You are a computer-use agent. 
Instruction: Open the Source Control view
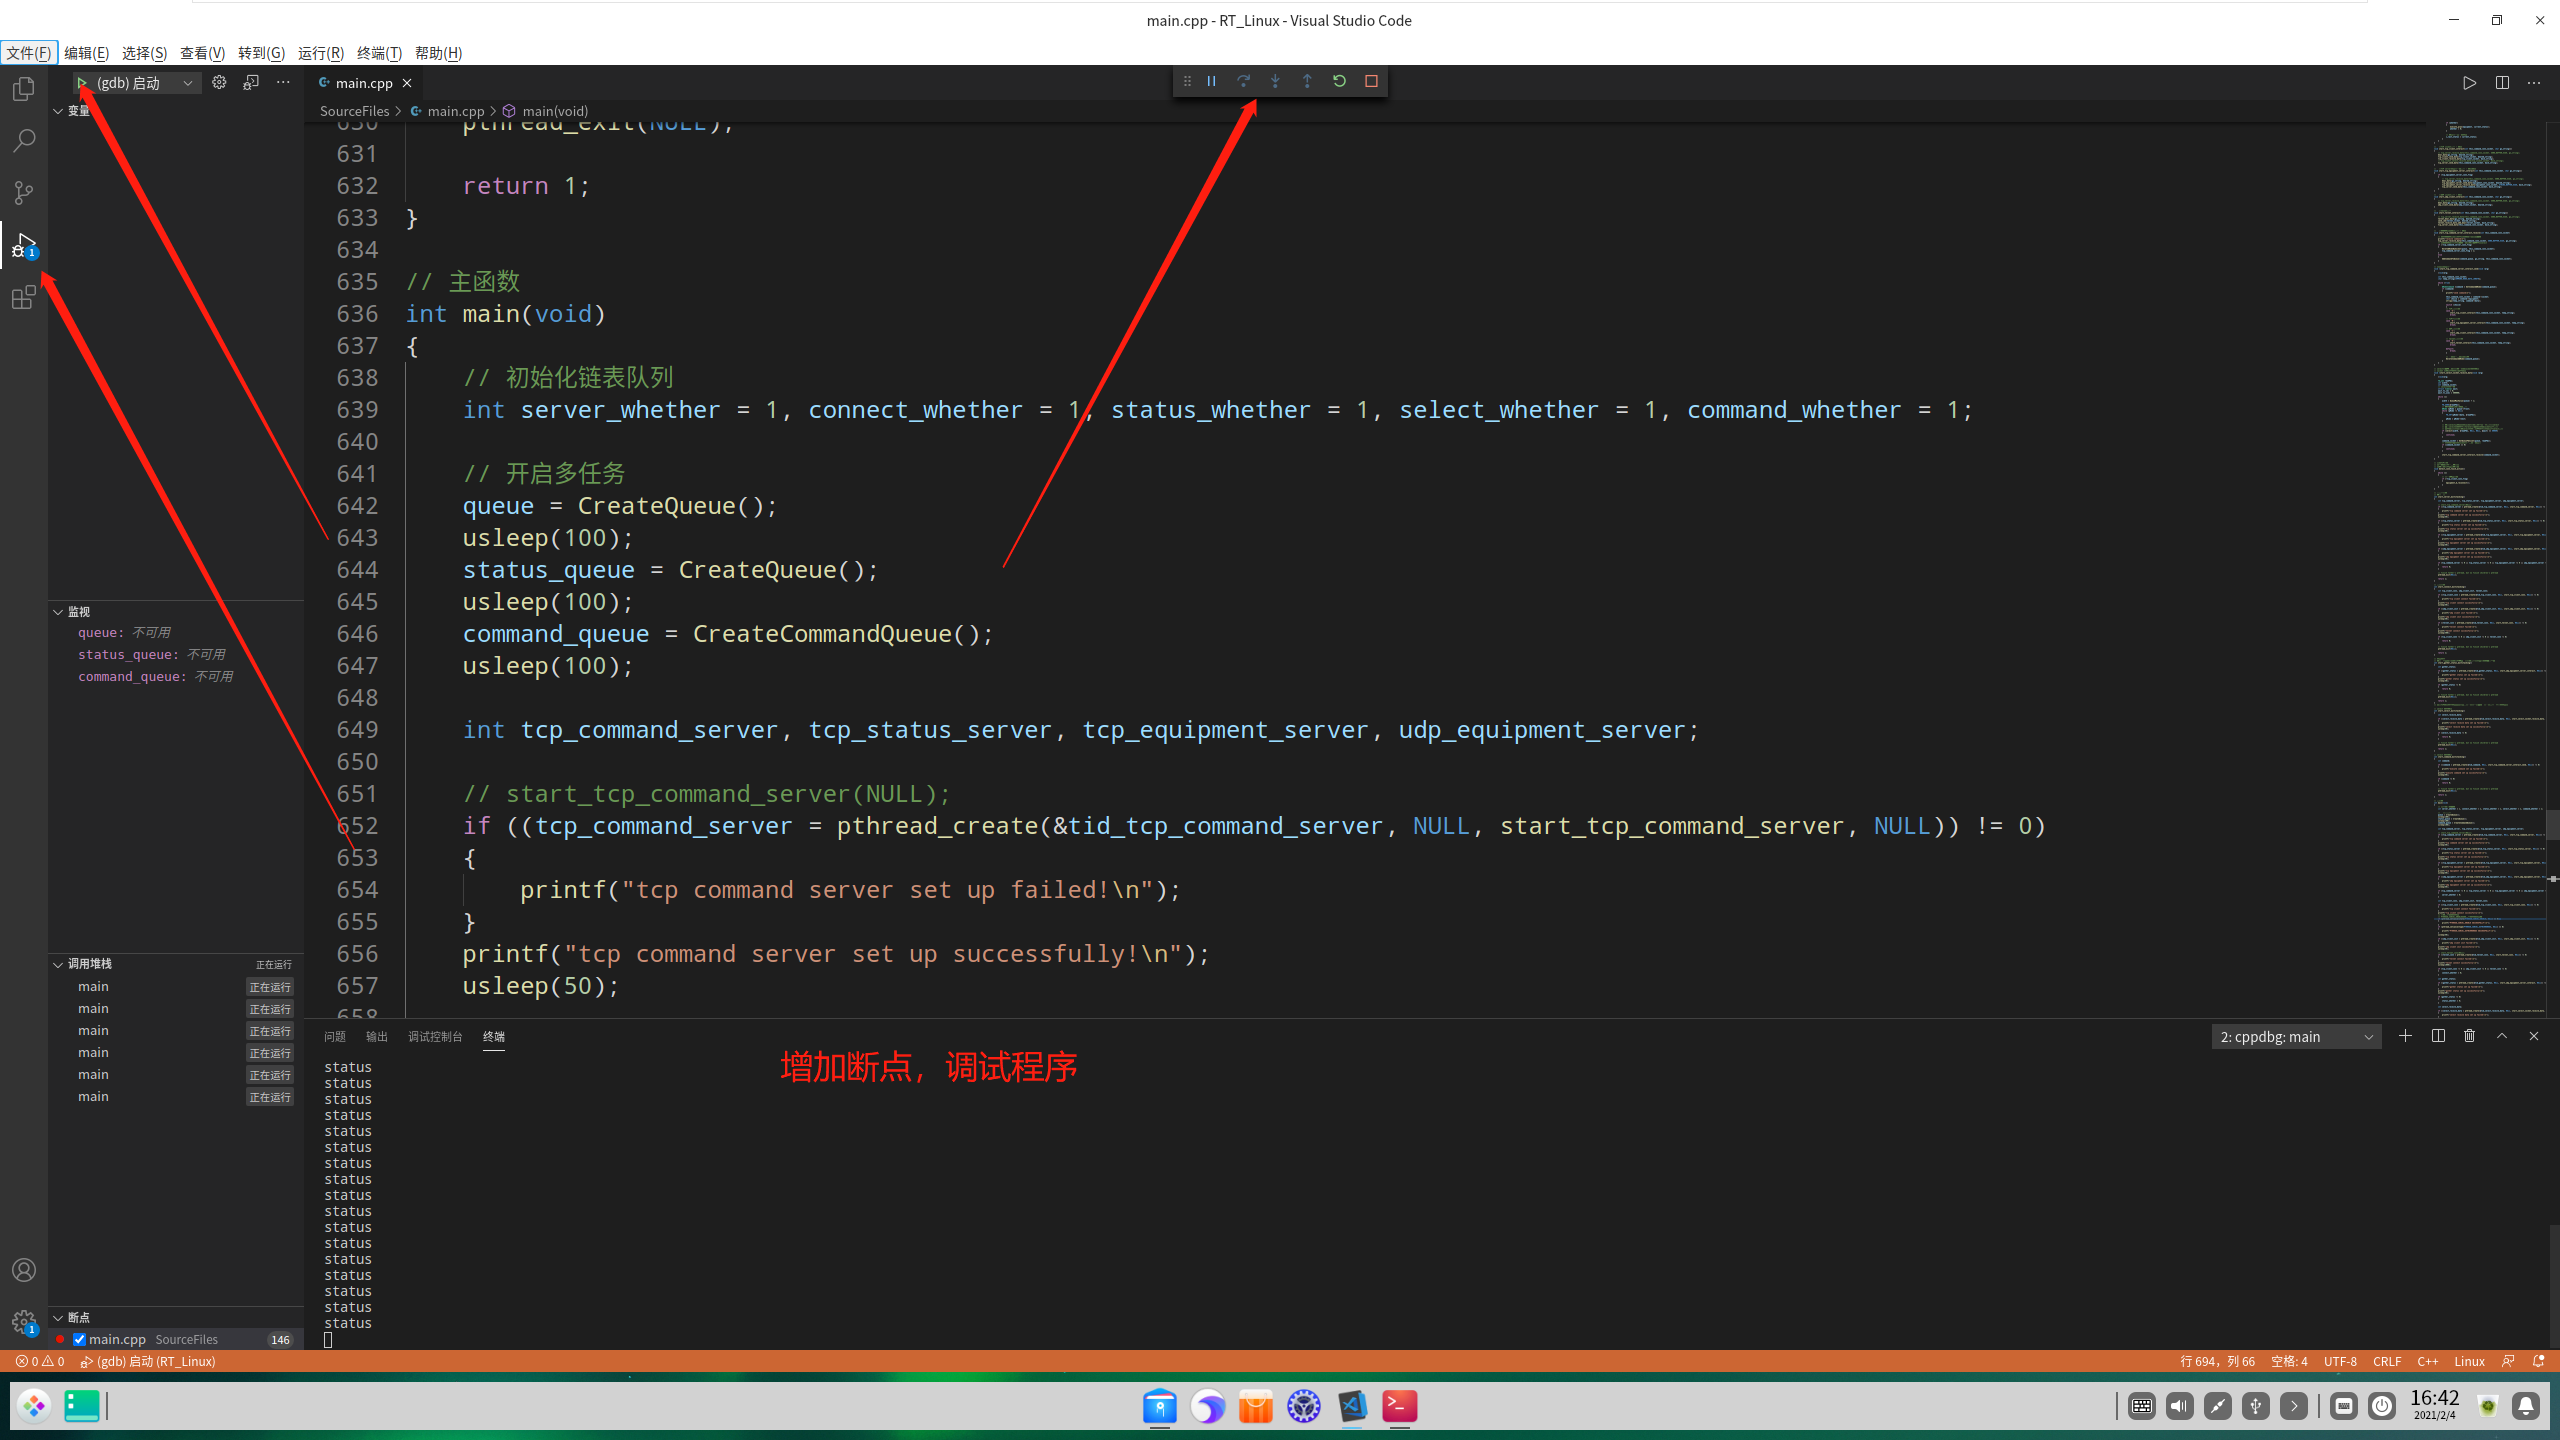coord(24,192)
